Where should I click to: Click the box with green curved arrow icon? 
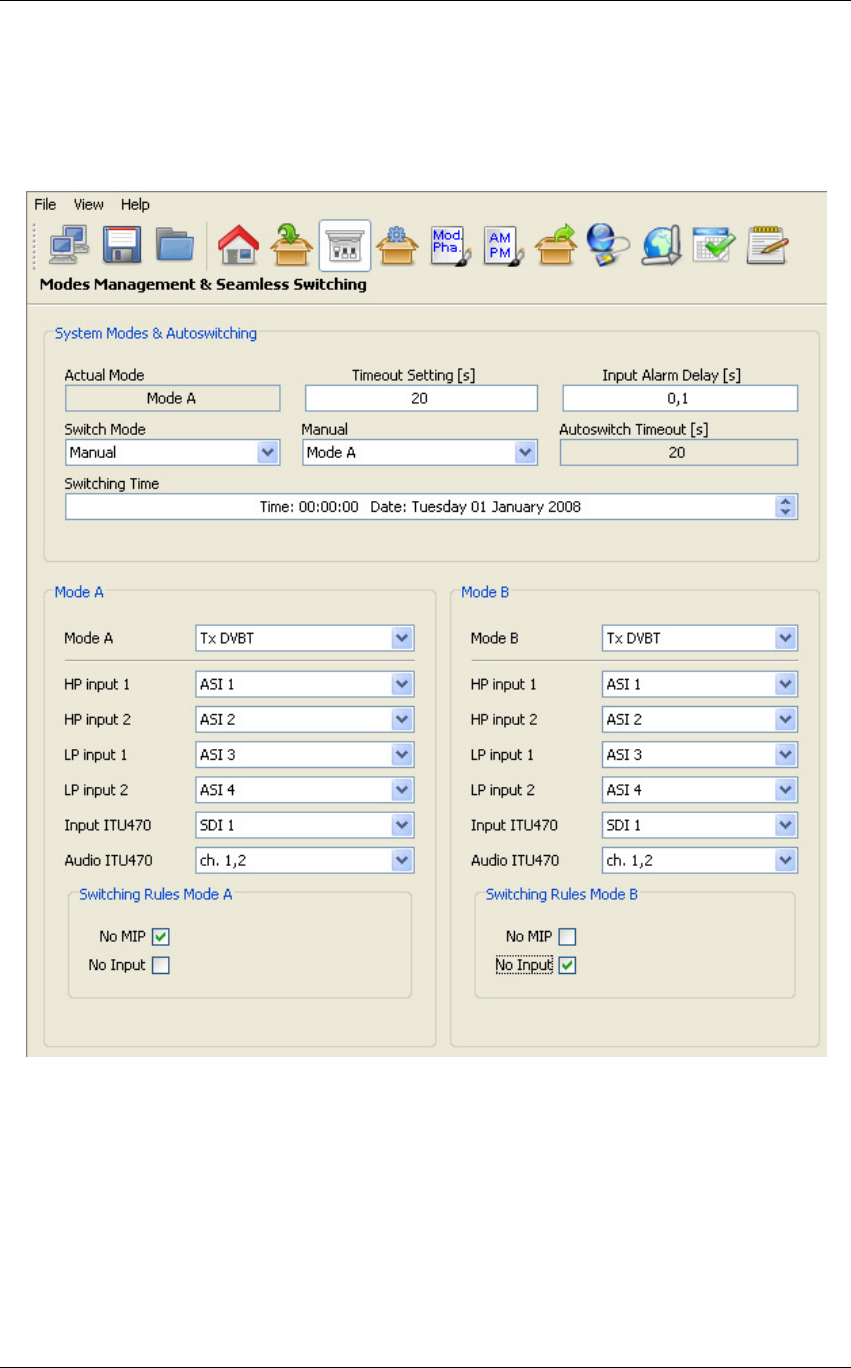pos(556,246)
